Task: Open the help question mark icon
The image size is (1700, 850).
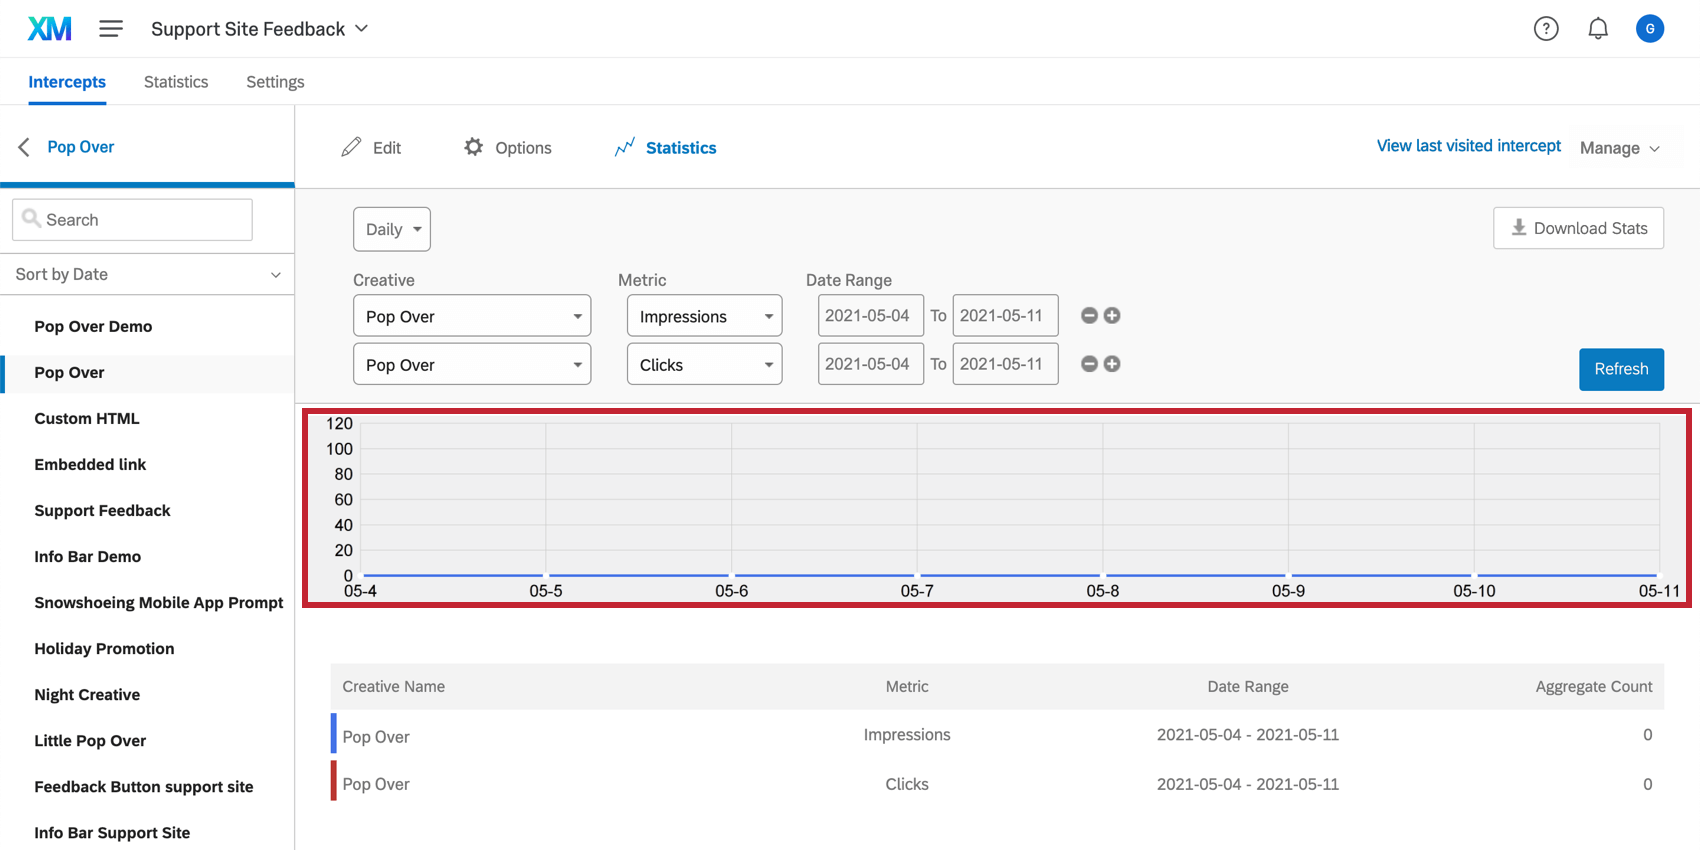Action: pyautogui.click(x=1546, y=29)
